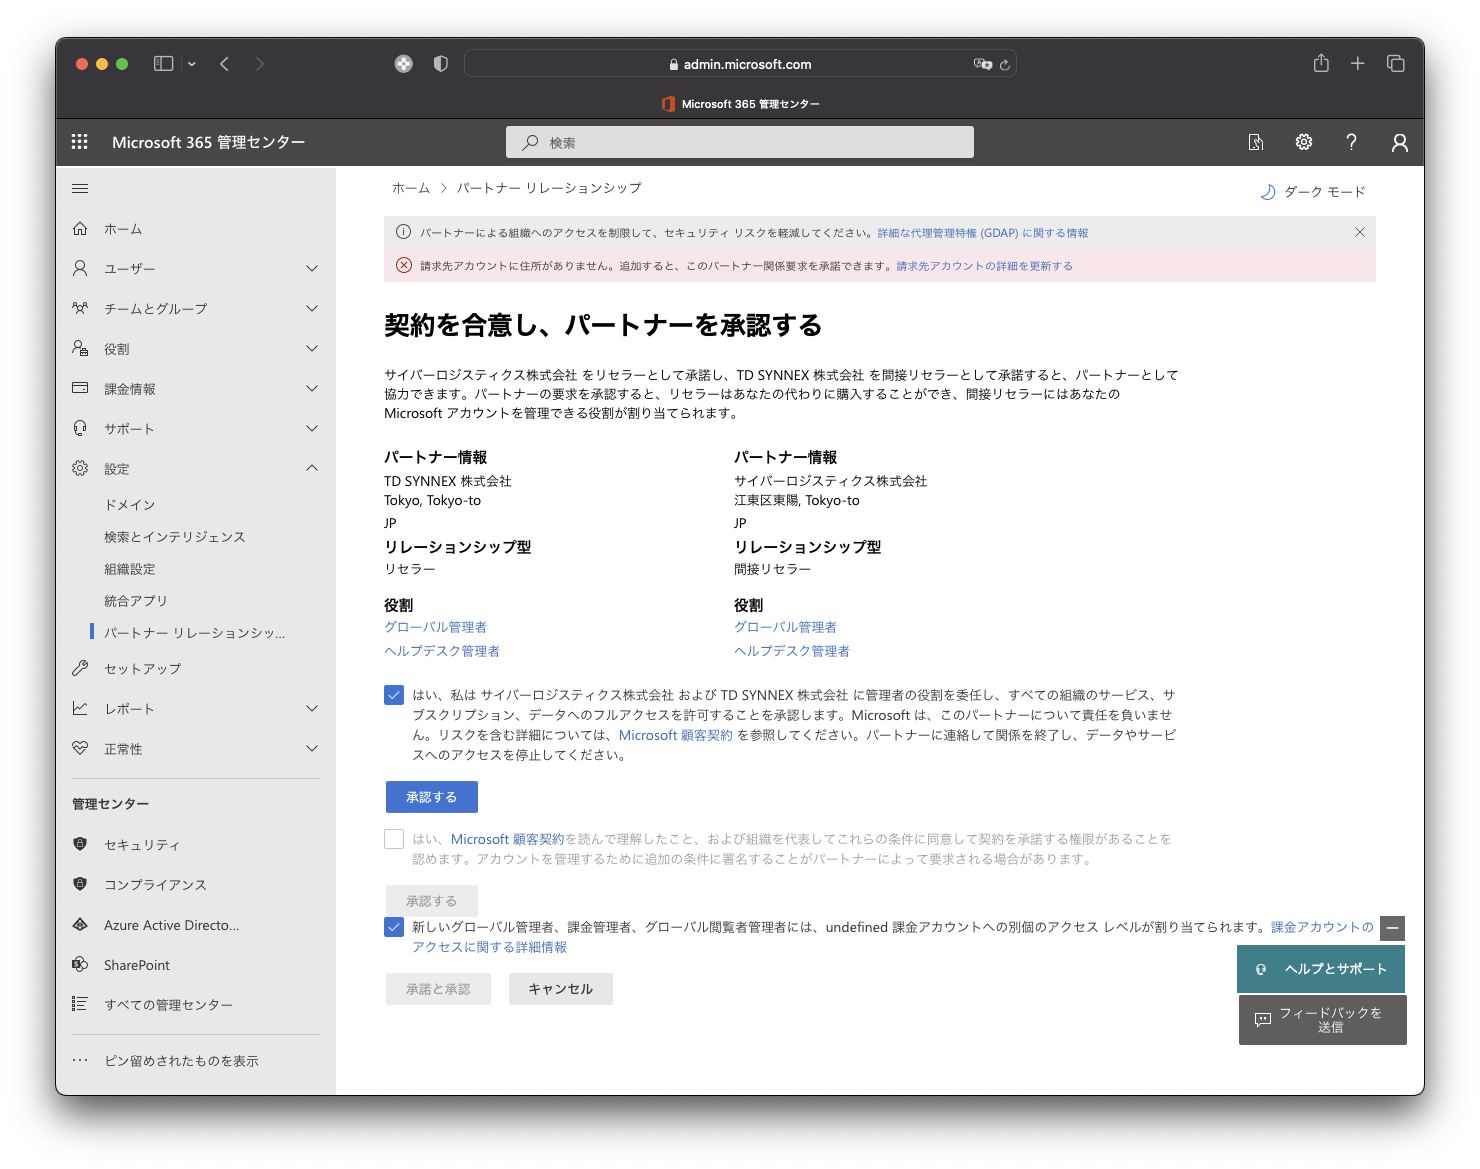Expand the ユーザー menu chevron
Screen dimensions: 1480x1169
pos(312,268)
